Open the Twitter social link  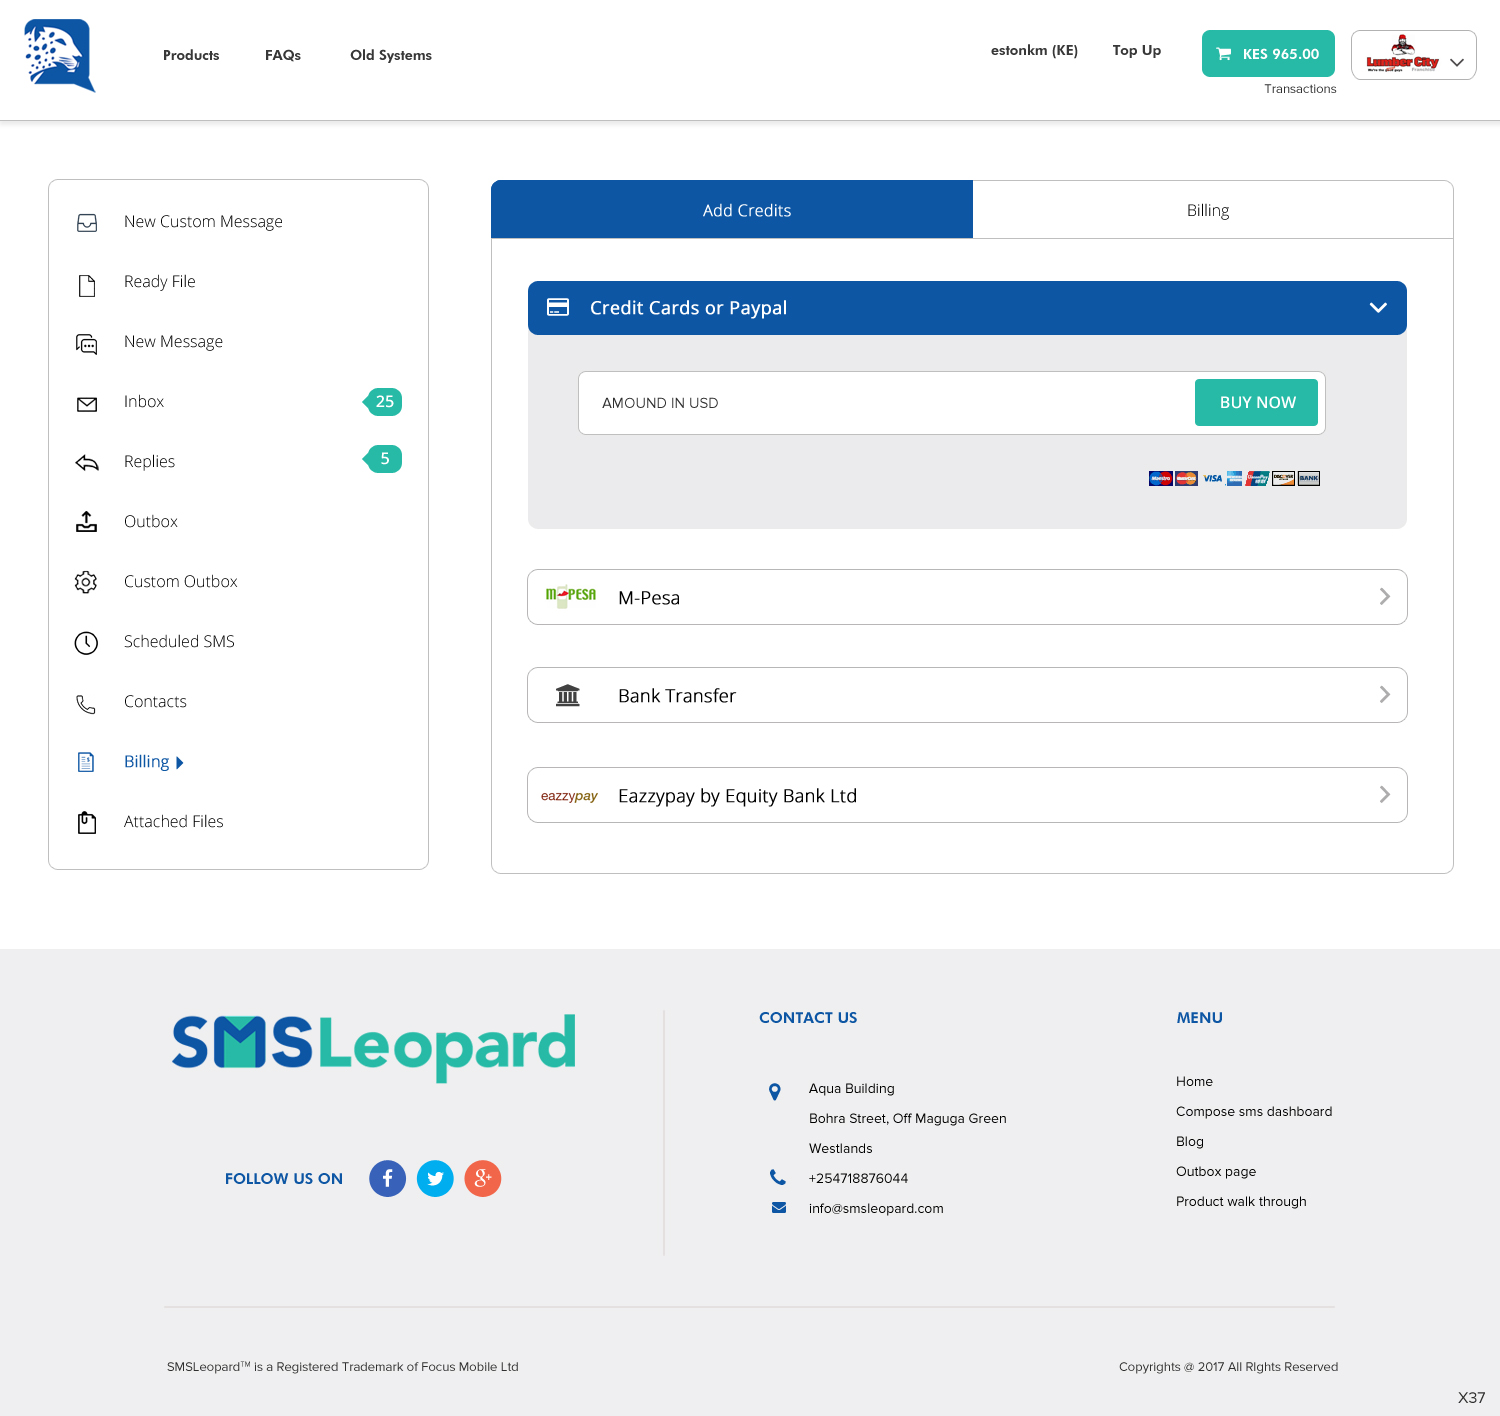(x=435, y=1178)
